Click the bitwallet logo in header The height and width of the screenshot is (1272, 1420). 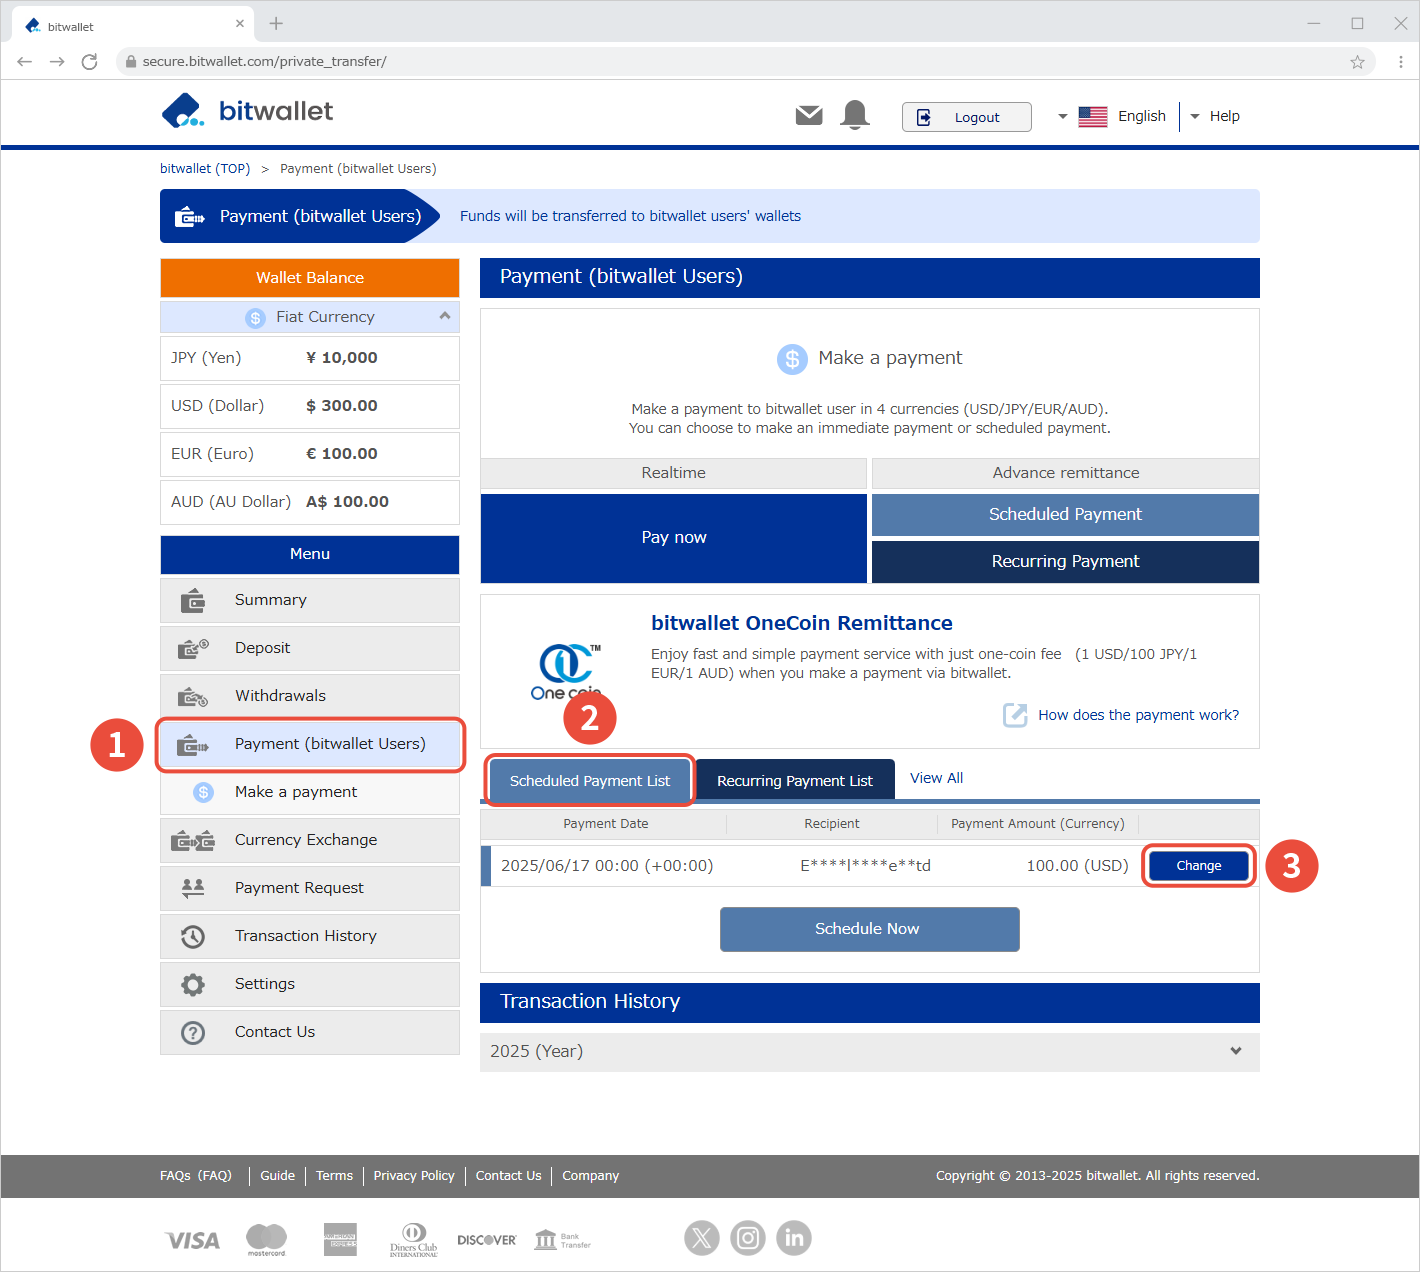[247, 111]
